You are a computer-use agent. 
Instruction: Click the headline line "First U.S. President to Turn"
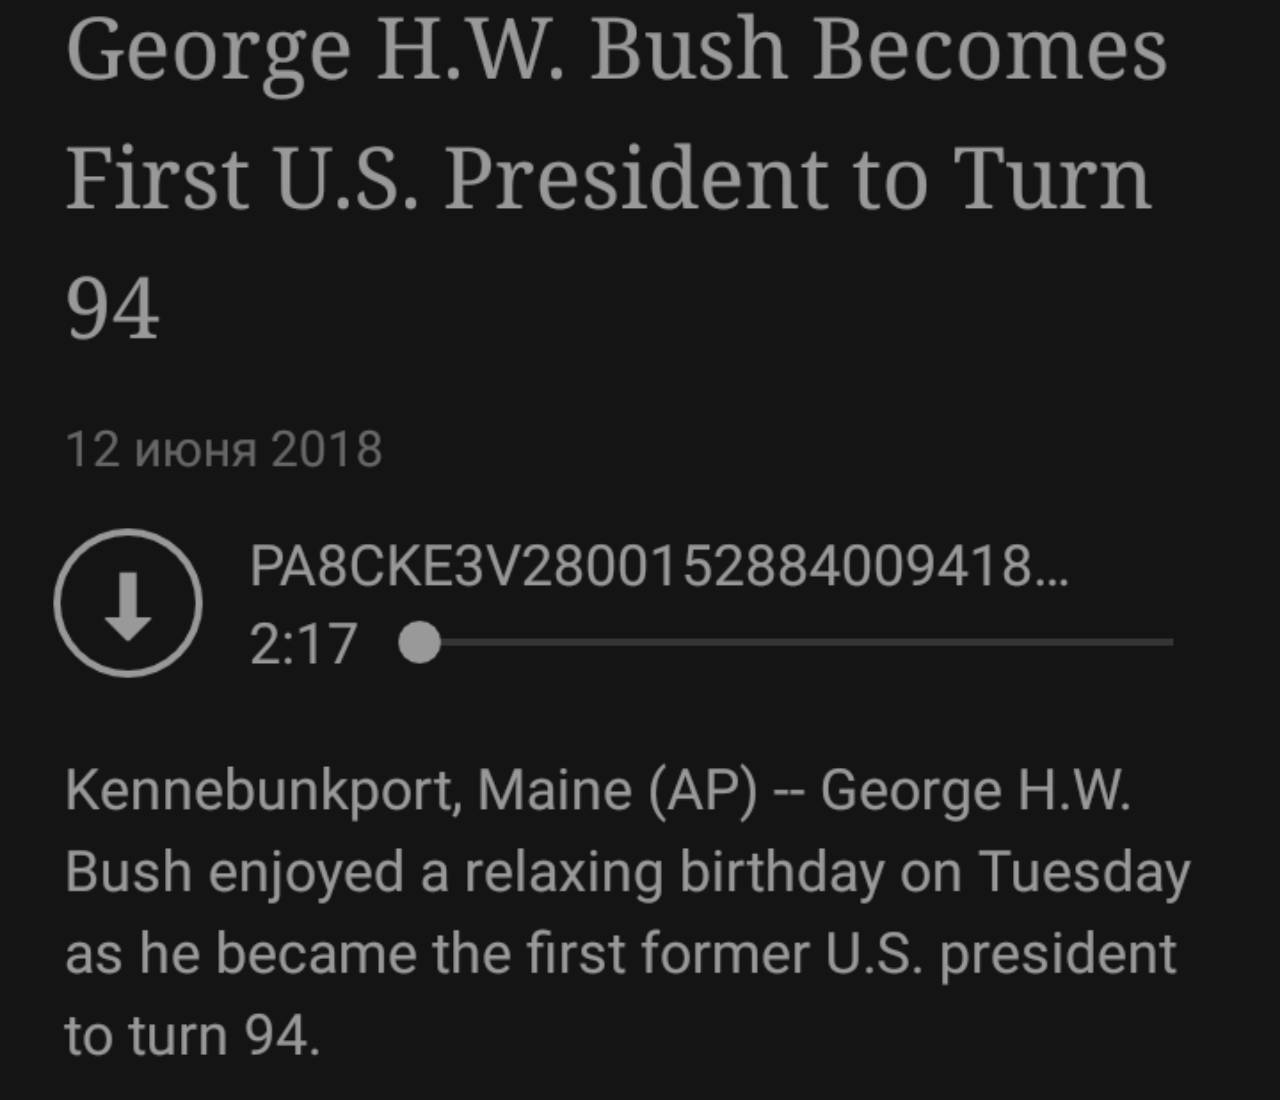[x=608, y=180]
